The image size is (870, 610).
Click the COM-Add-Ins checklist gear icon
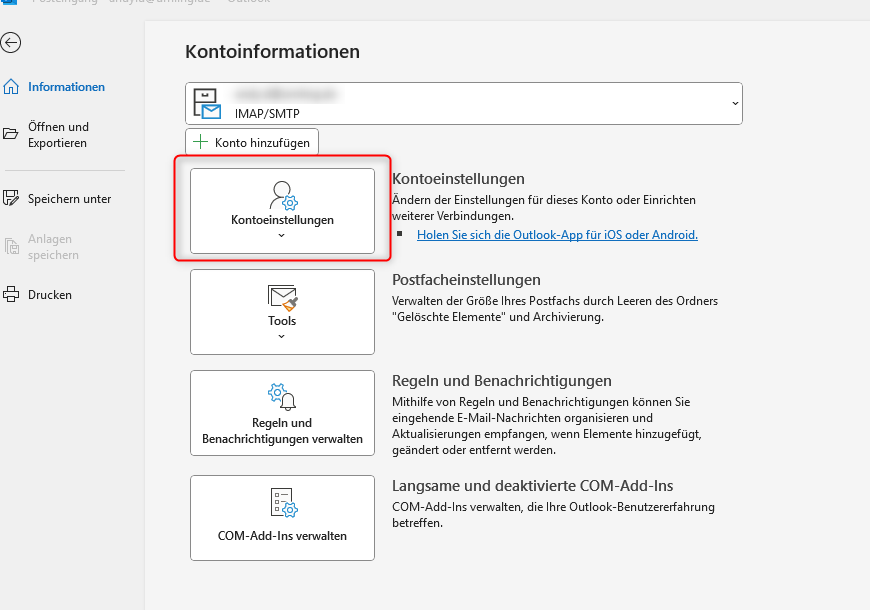pyautogui.click(x=282, y=503)
